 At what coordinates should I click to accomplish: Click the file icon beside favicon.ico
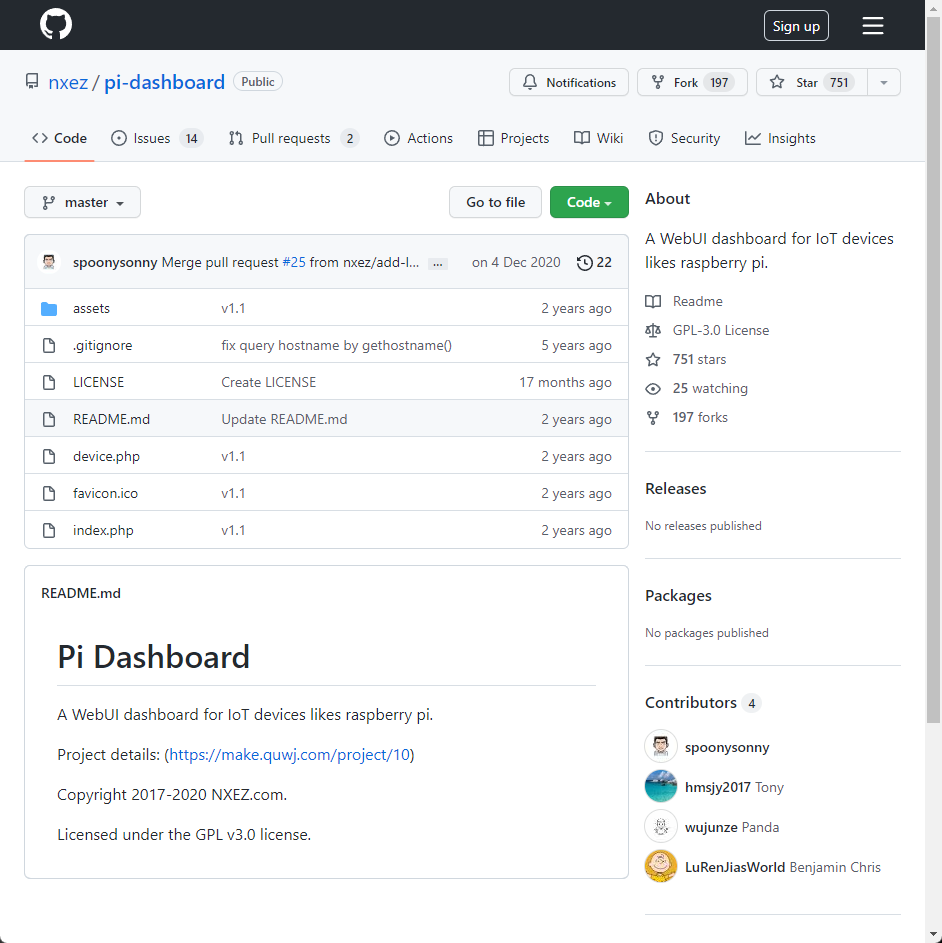coord(49,494)
